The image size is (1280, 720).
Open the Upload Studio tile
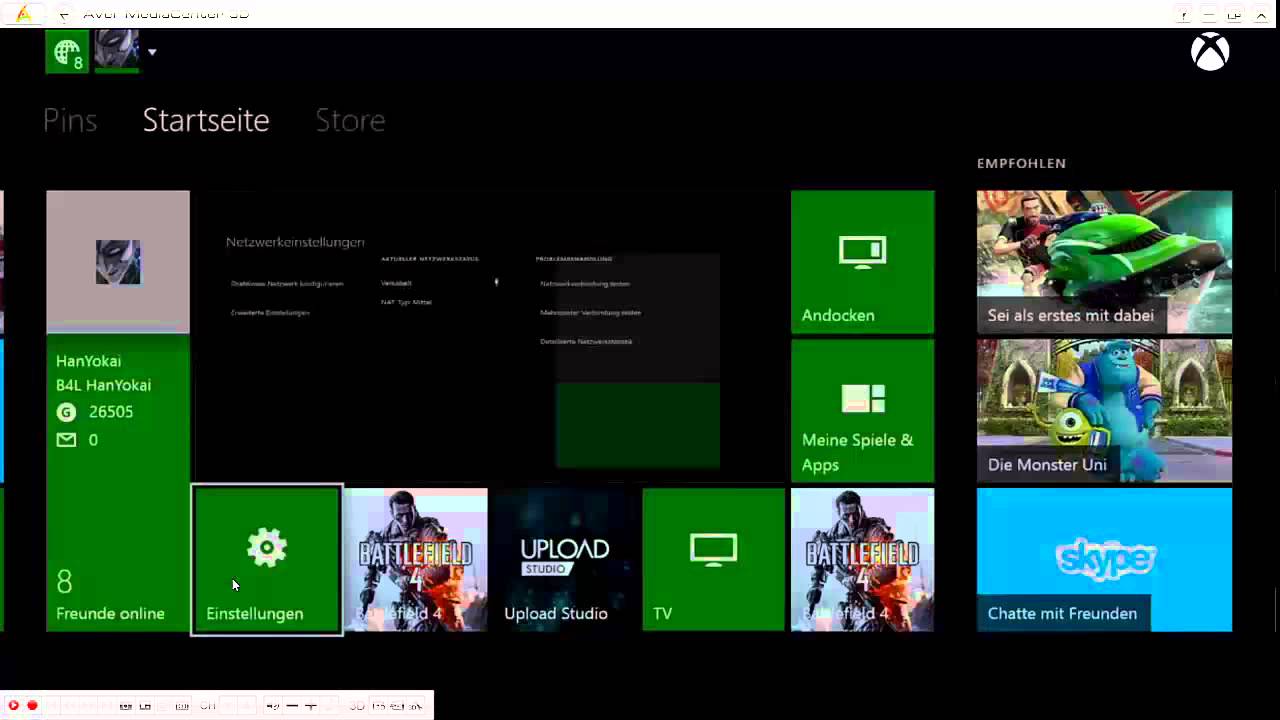click(564, 560)
